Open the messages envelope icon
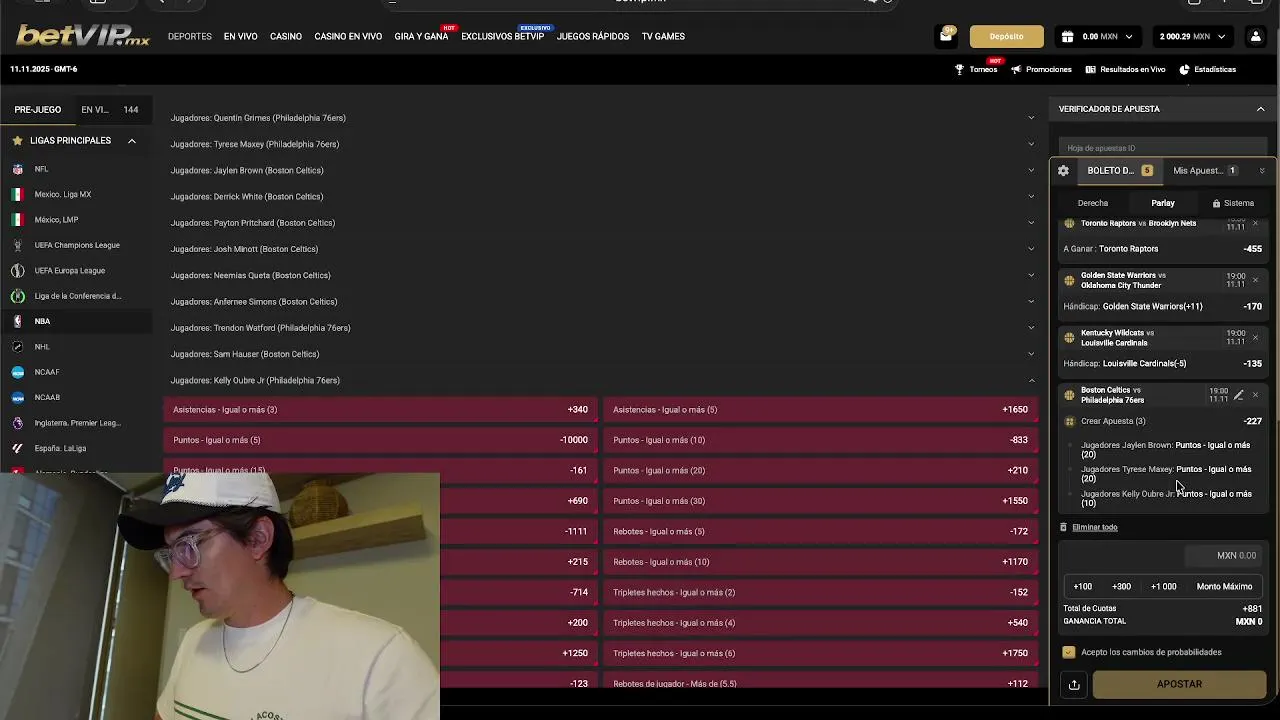This screenshot has height=720, width=1280. point(946,36)
